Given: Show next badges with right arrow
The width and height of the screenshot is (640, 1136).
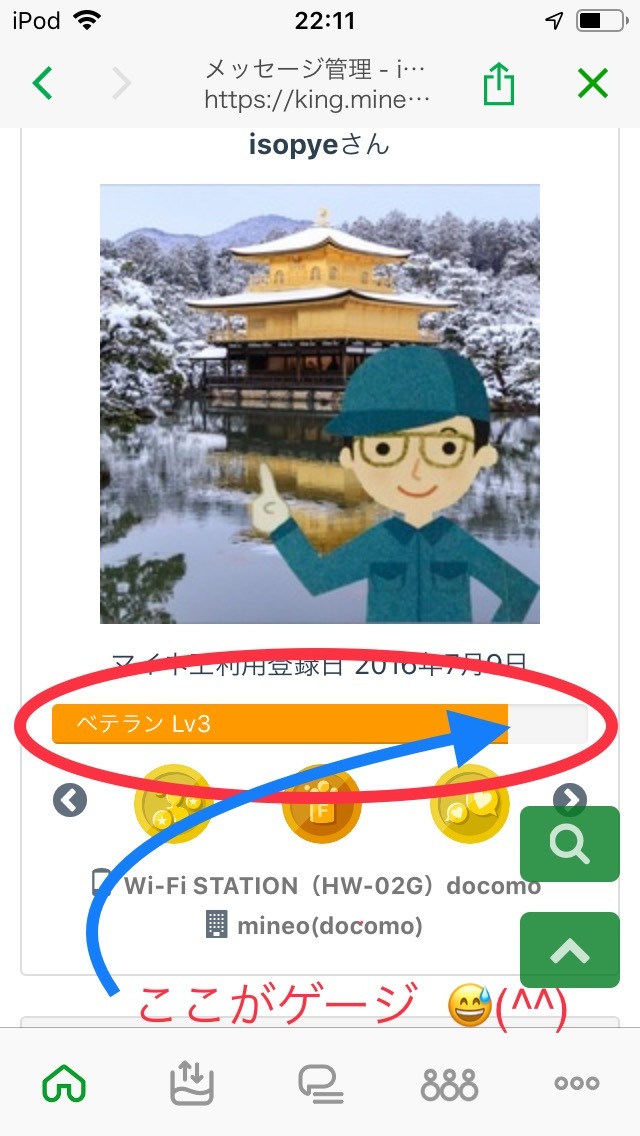Looking at the screenshot, I should click(x=570, y=799).
